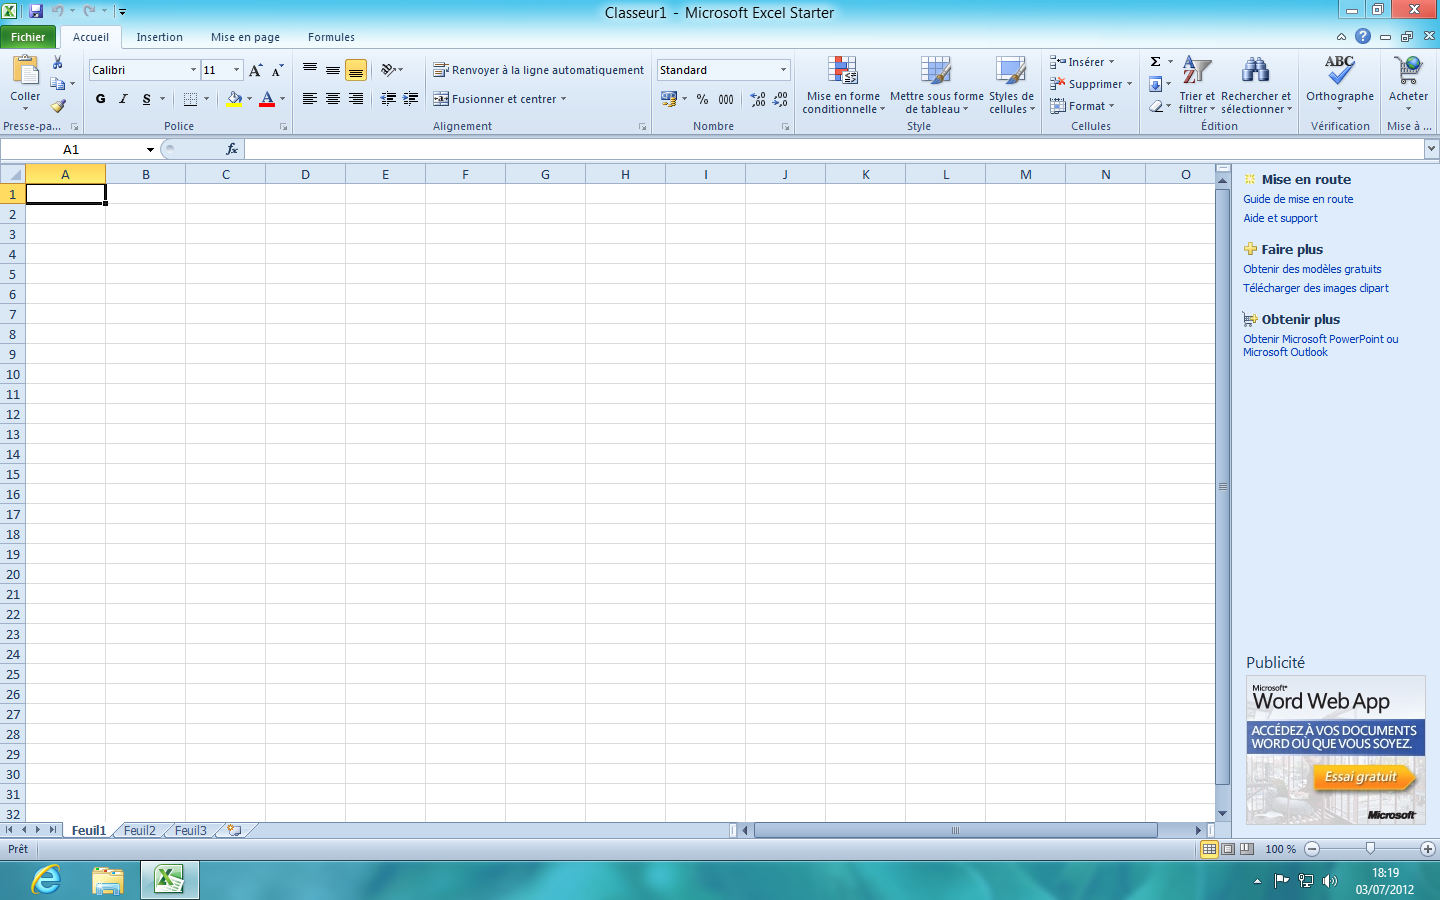Insert new worksheet tab icon
Viewport: 1440px width, 900px height.
234,830
